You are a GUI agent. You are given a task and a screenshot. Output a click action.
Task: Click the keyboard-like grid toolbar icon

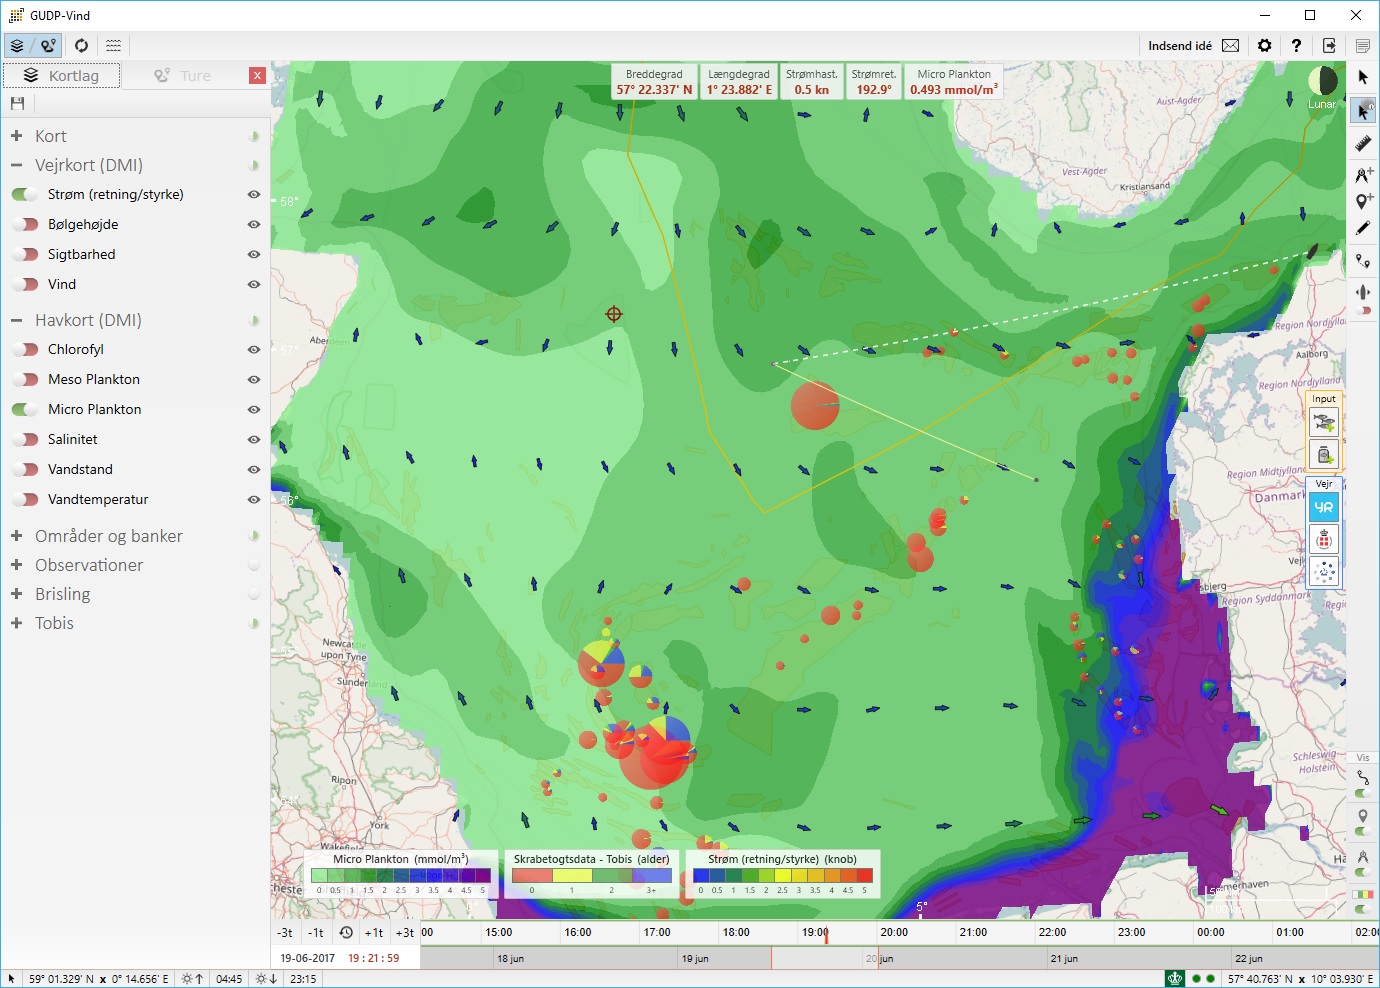click(114, 46)
